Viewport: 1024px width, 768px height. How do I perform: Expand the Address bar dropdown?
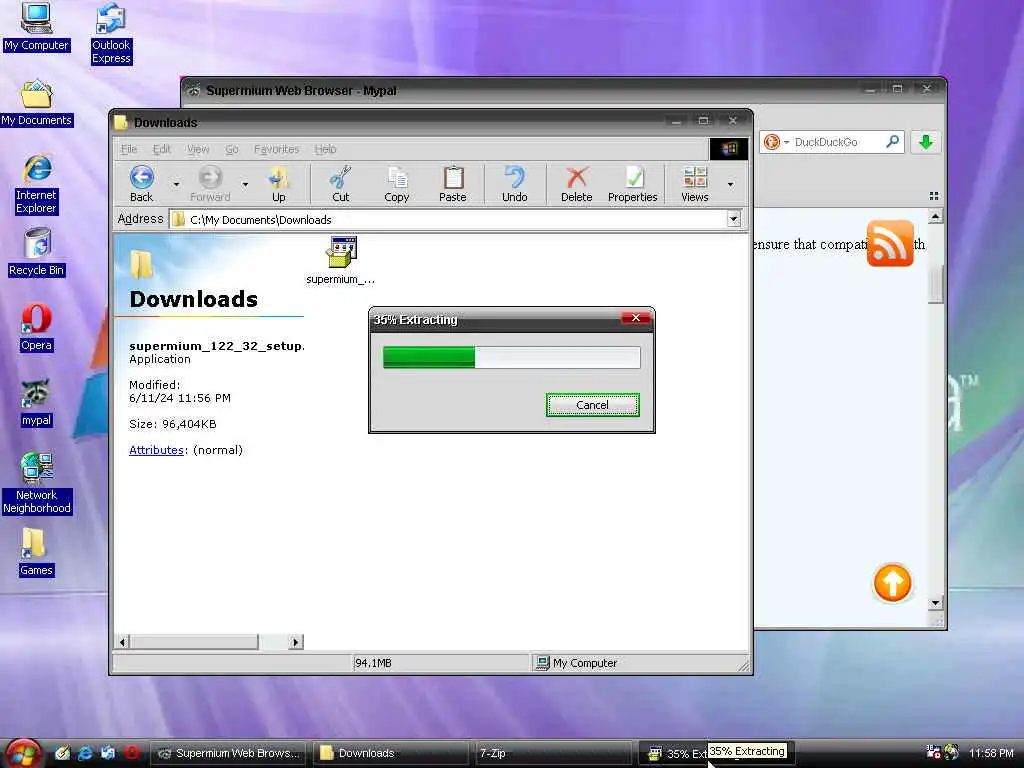734,219
